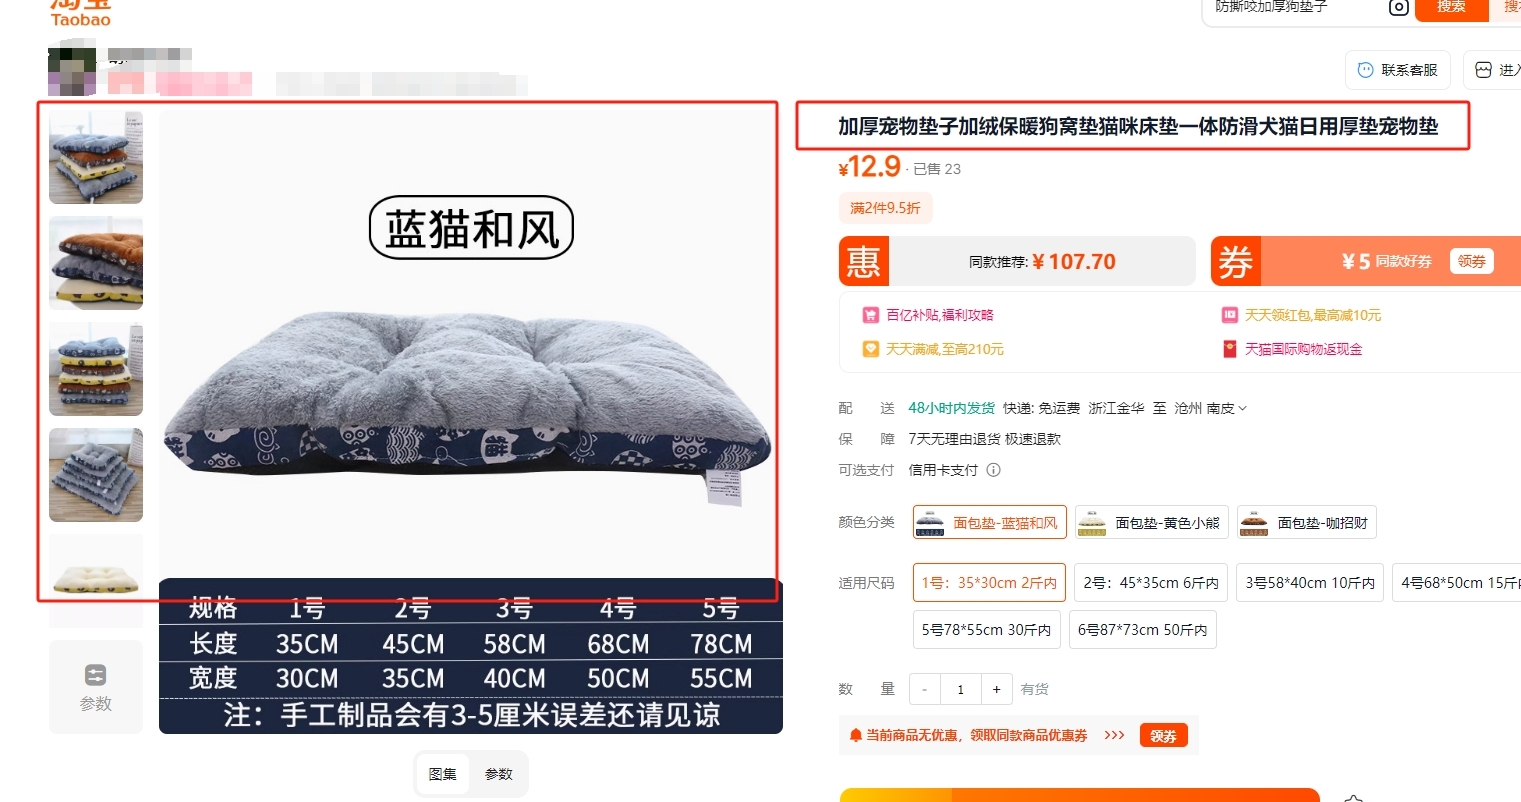Click the 联系客服 customer service icon
The height and width of the screenshot is (802, 1521).
pos(1365,70)
